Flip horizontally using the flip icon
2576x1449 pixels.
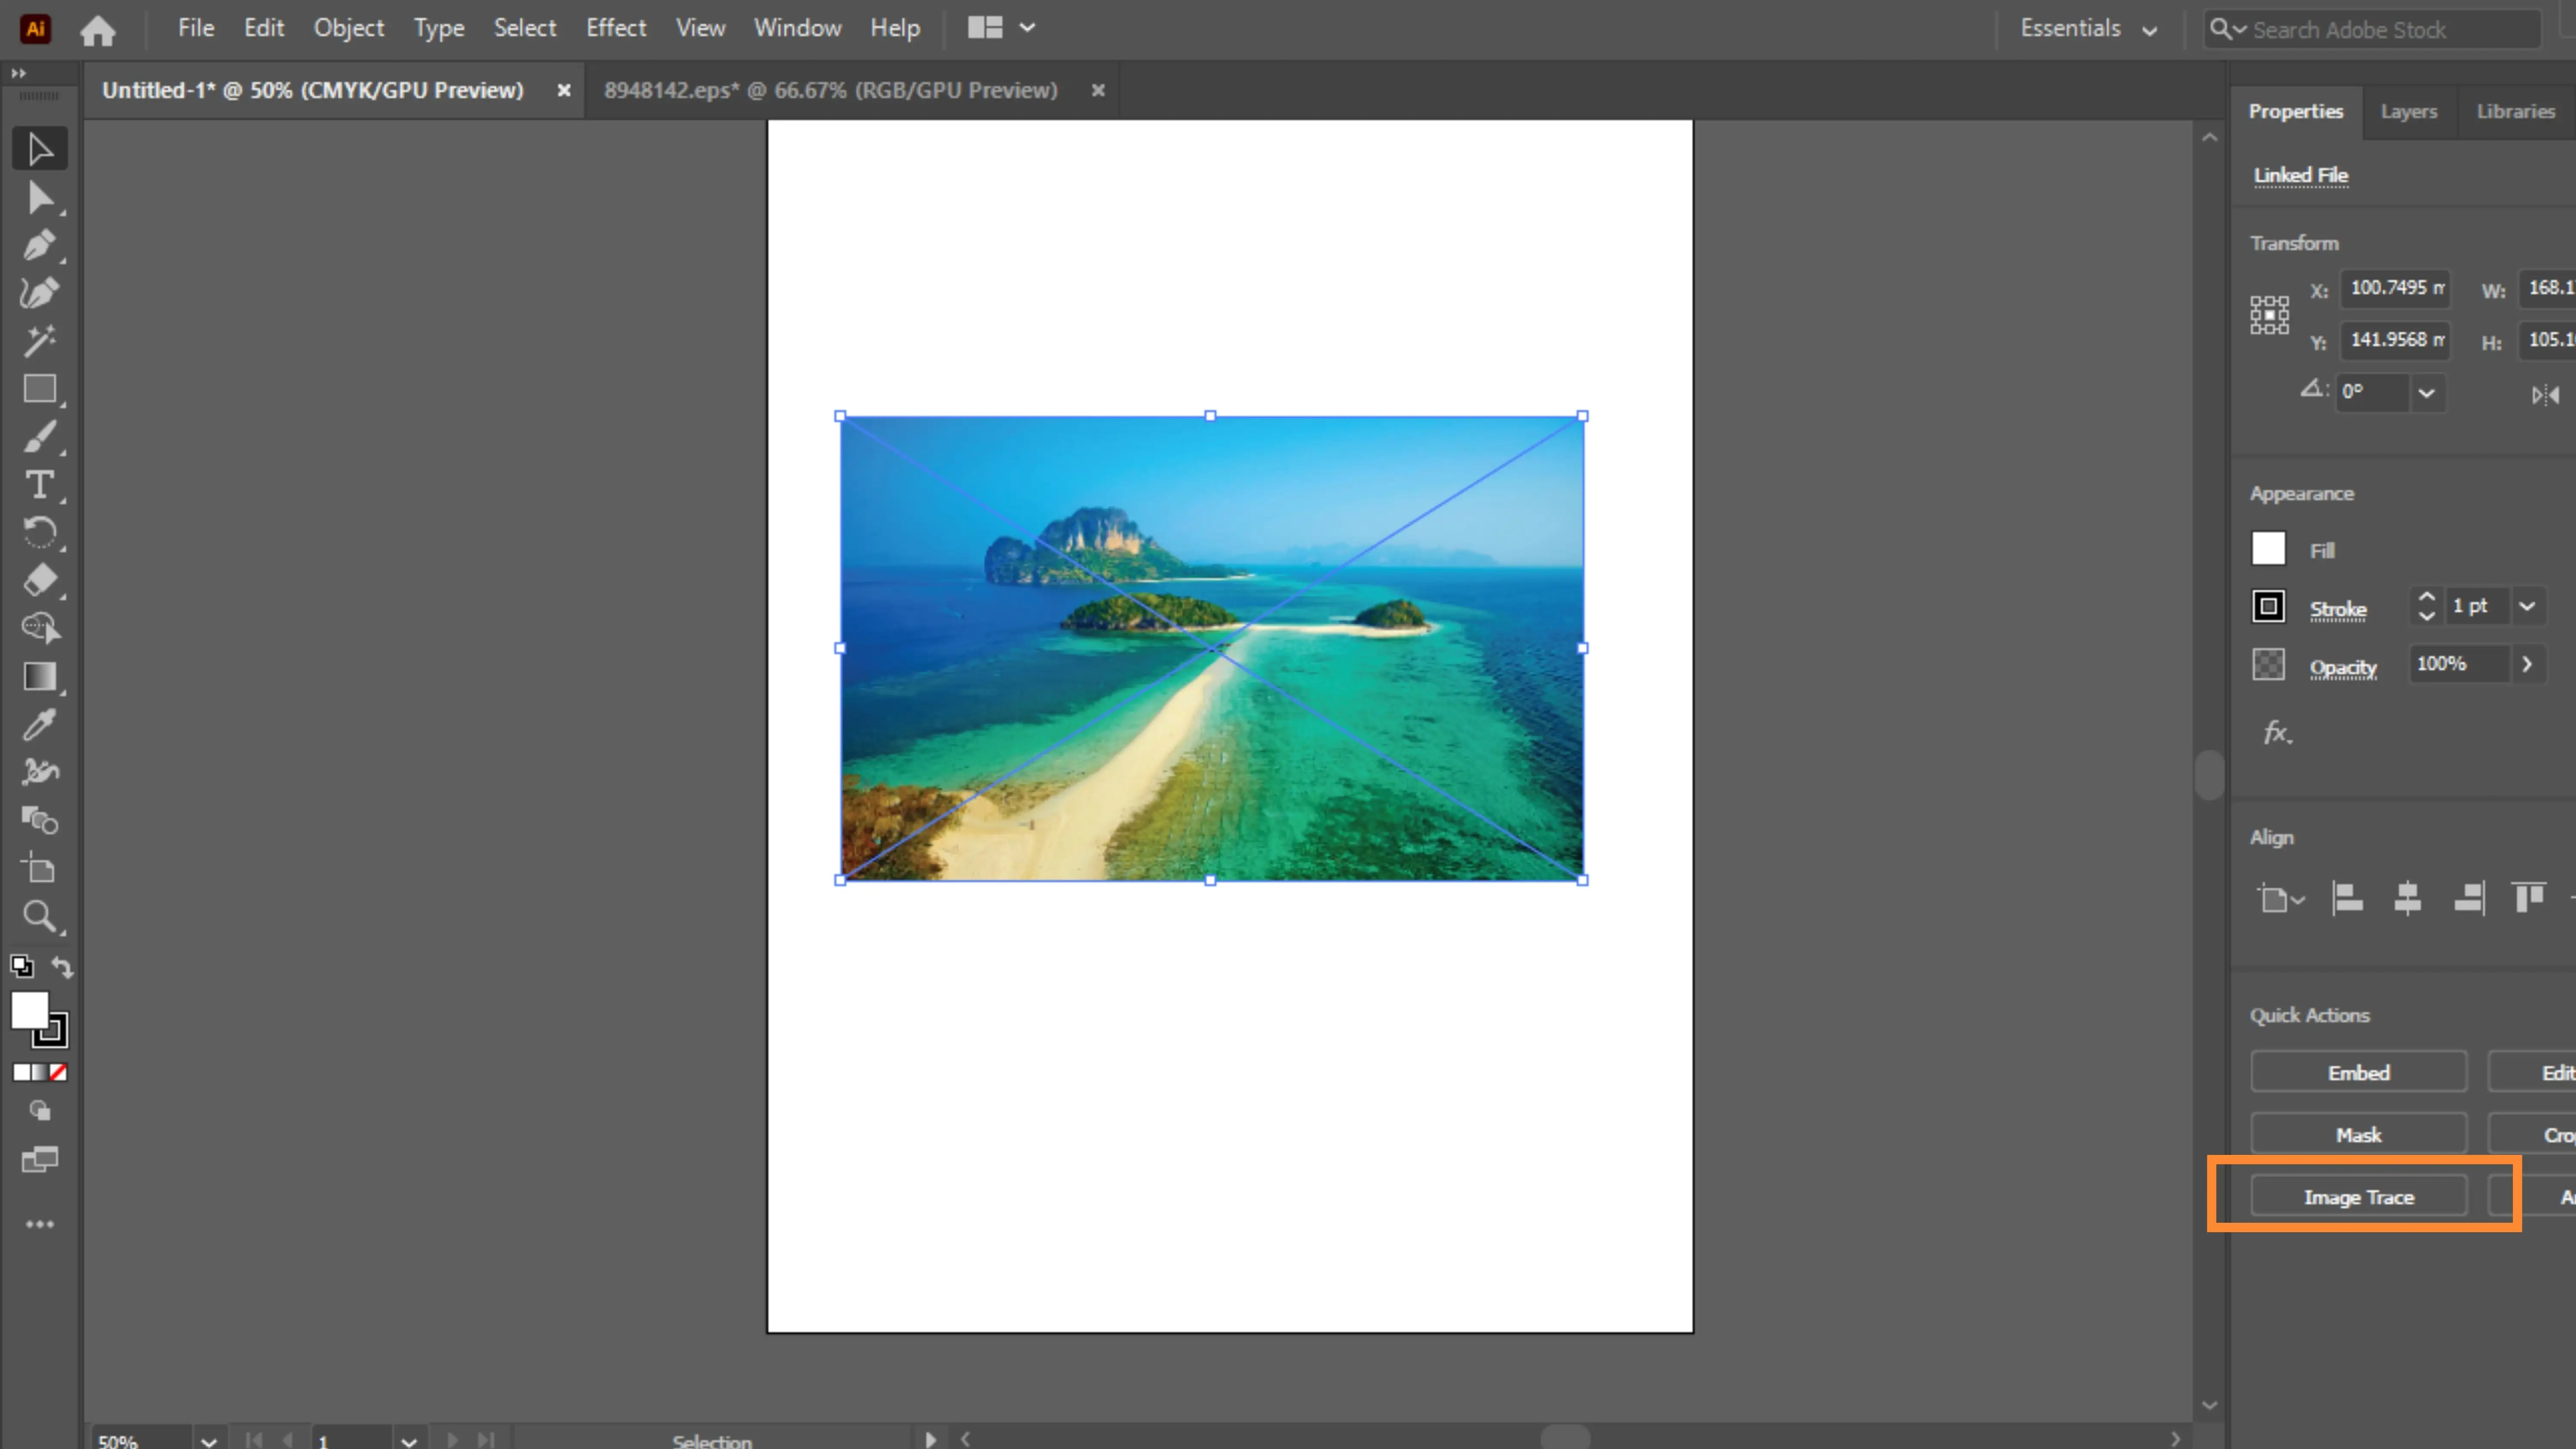[2545, 395]
